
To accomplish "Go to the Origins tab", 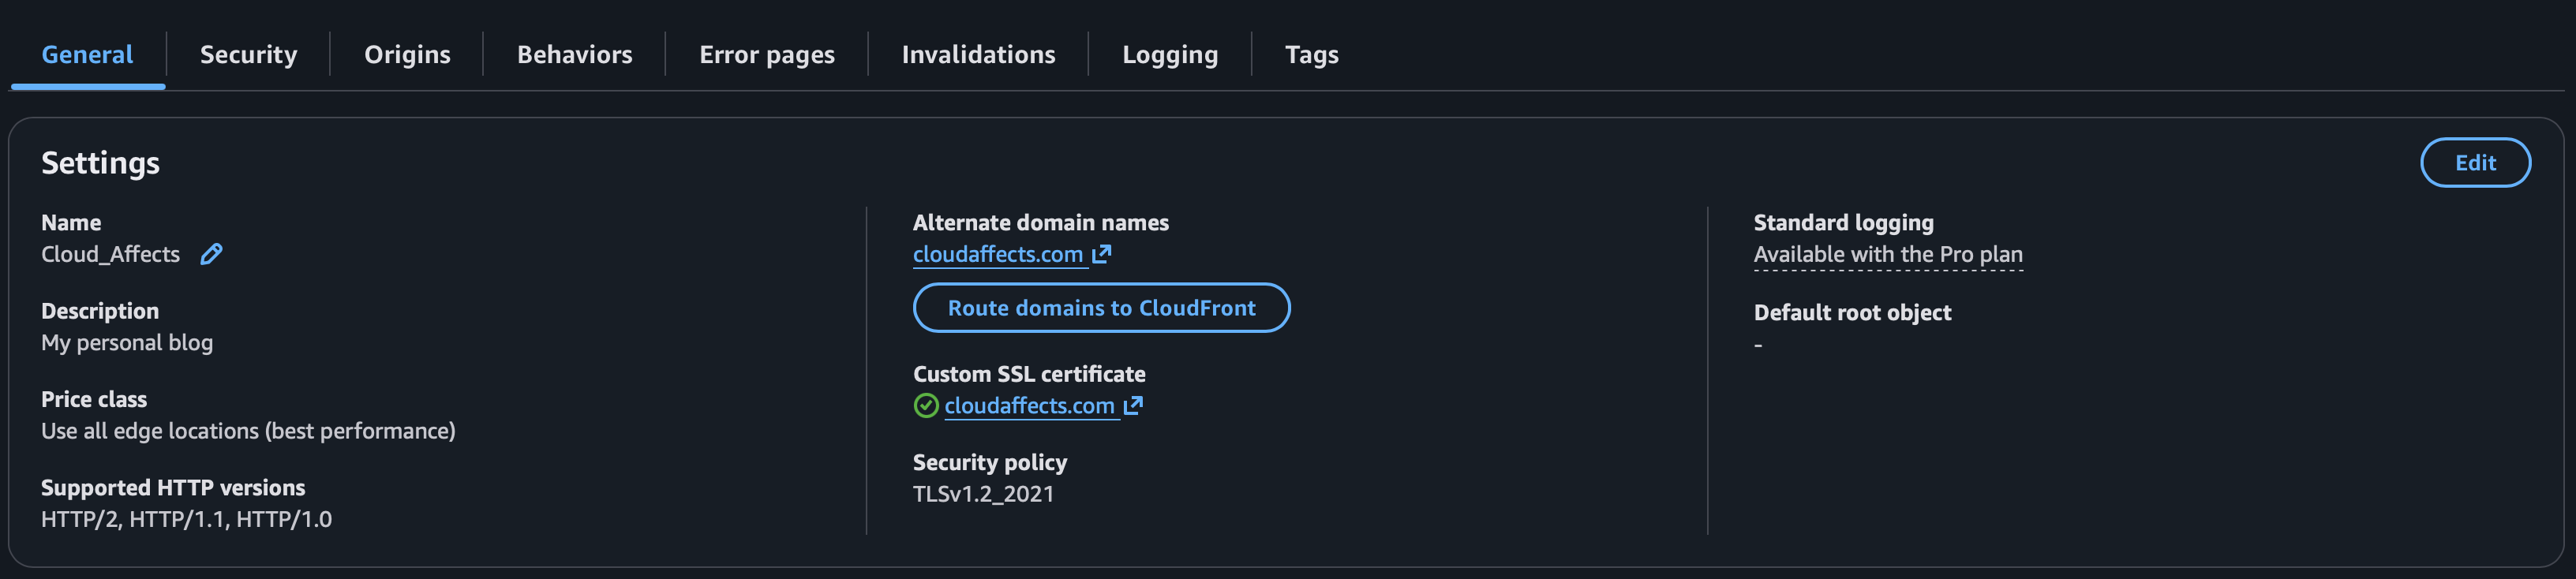I will pos(407,55).
